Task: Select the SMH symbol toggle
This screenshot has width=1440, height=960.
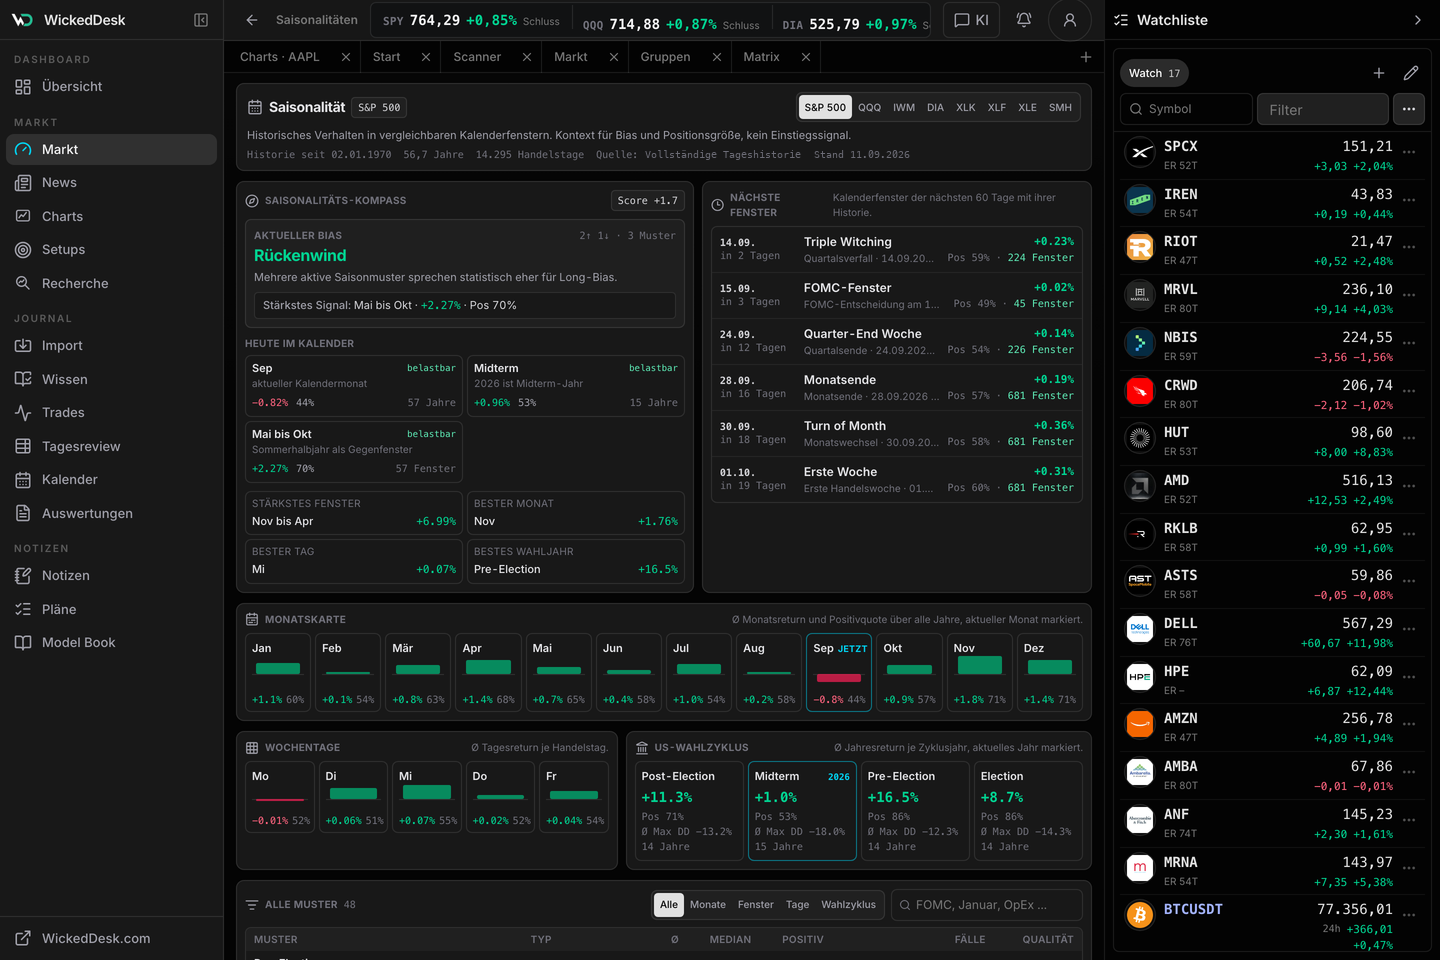Action: (1060, 107)
